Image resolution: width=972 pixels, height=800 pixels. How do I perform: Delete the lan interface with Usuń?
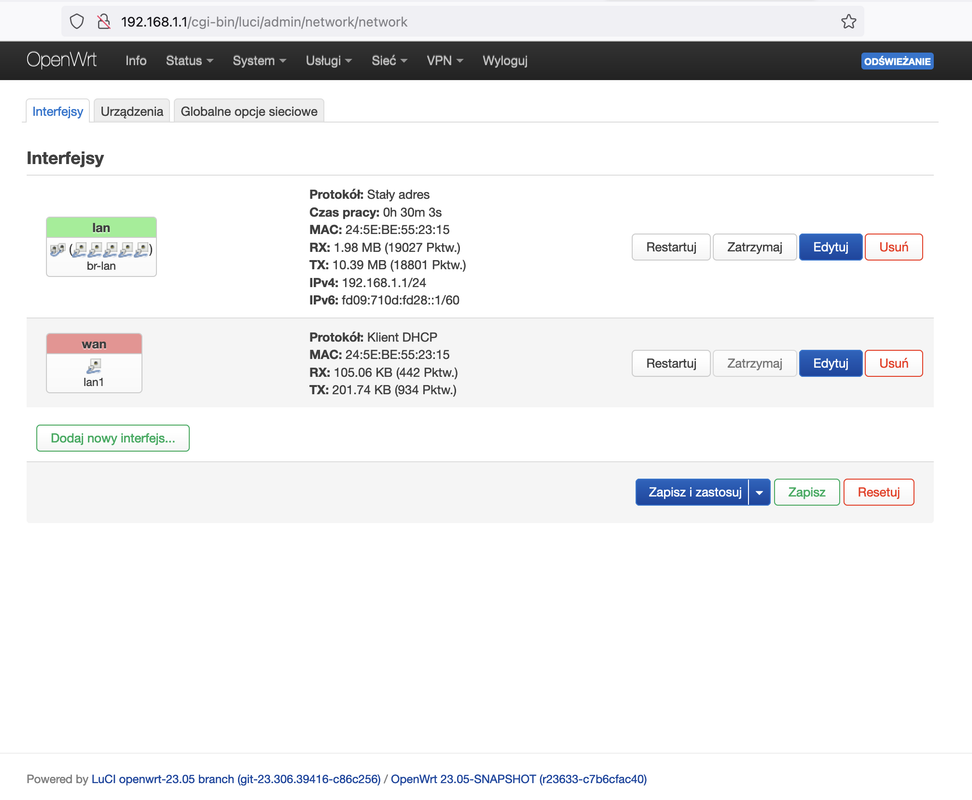point(894,247)
